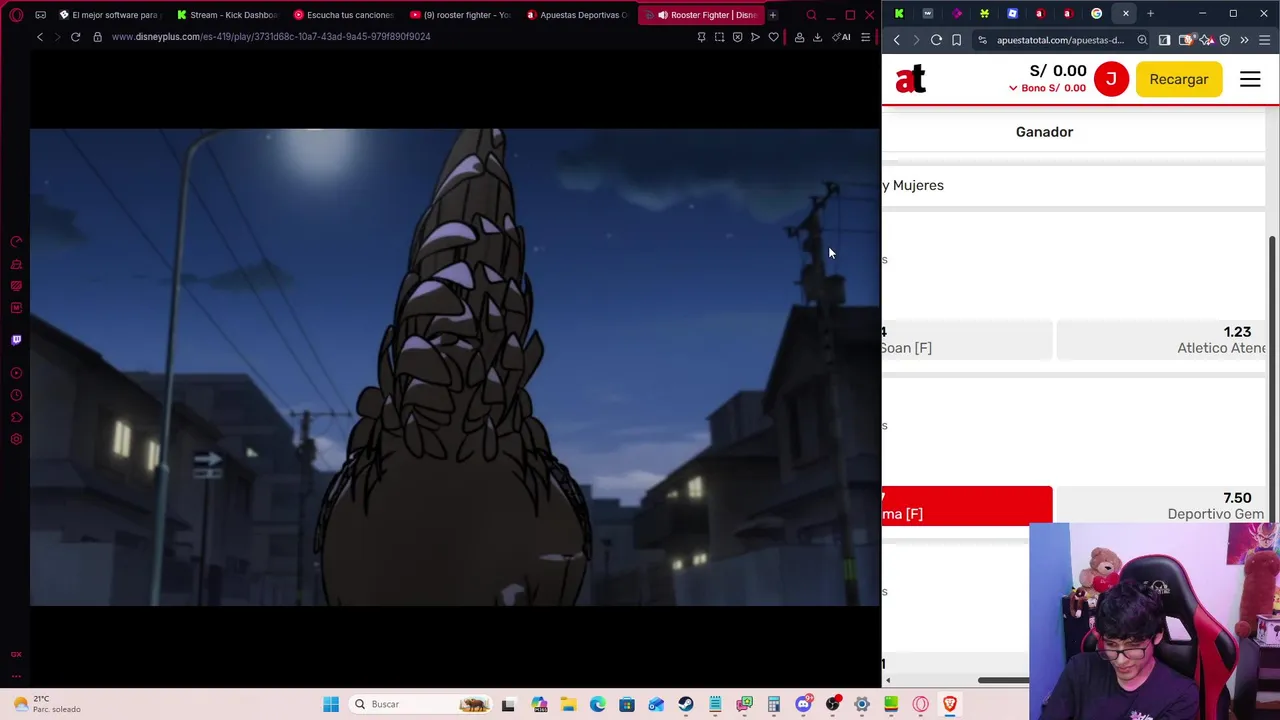Go back in the Brave browser
Image resolution: width=1280 pixels, height=720 pixels.
pos(897,40)
